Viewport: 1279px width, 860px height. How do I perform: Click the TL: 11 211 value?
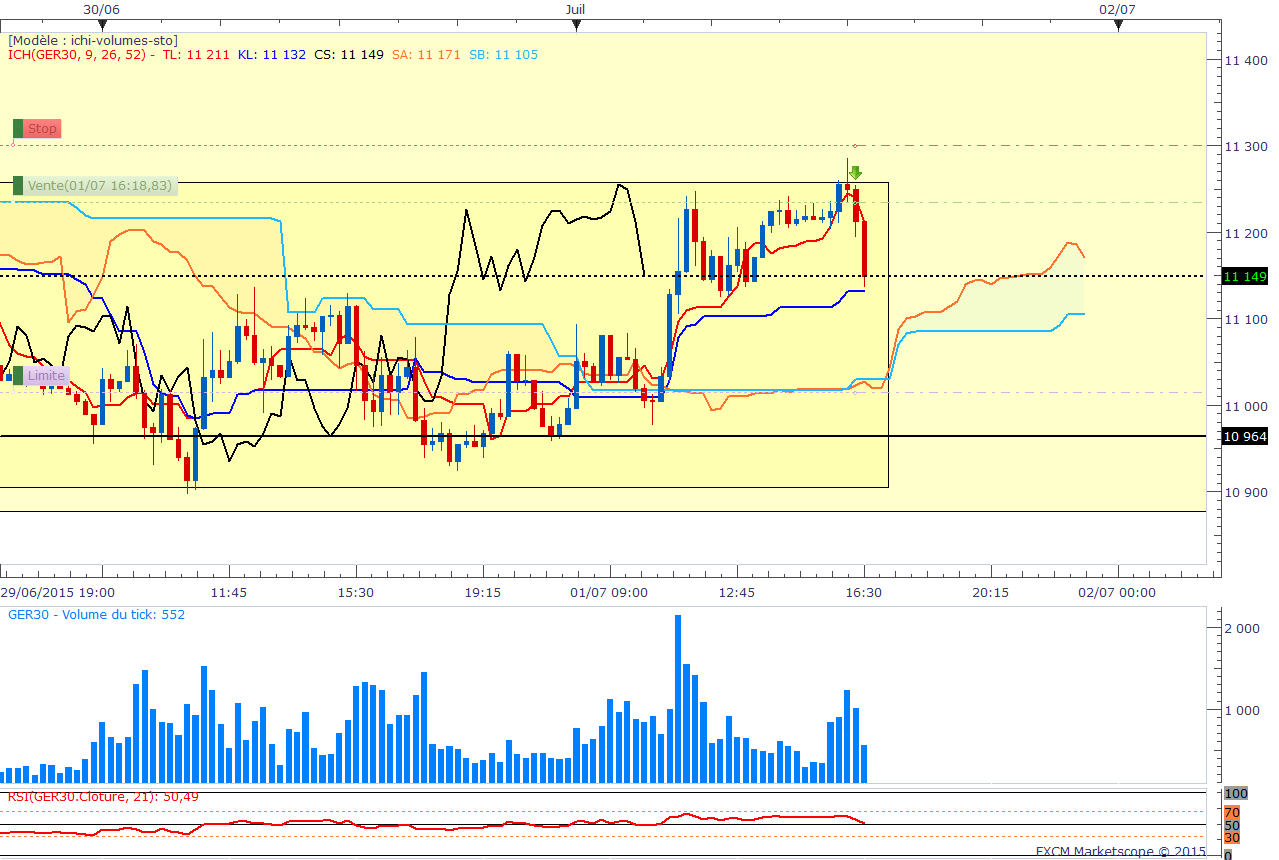[x=195, y=55]
